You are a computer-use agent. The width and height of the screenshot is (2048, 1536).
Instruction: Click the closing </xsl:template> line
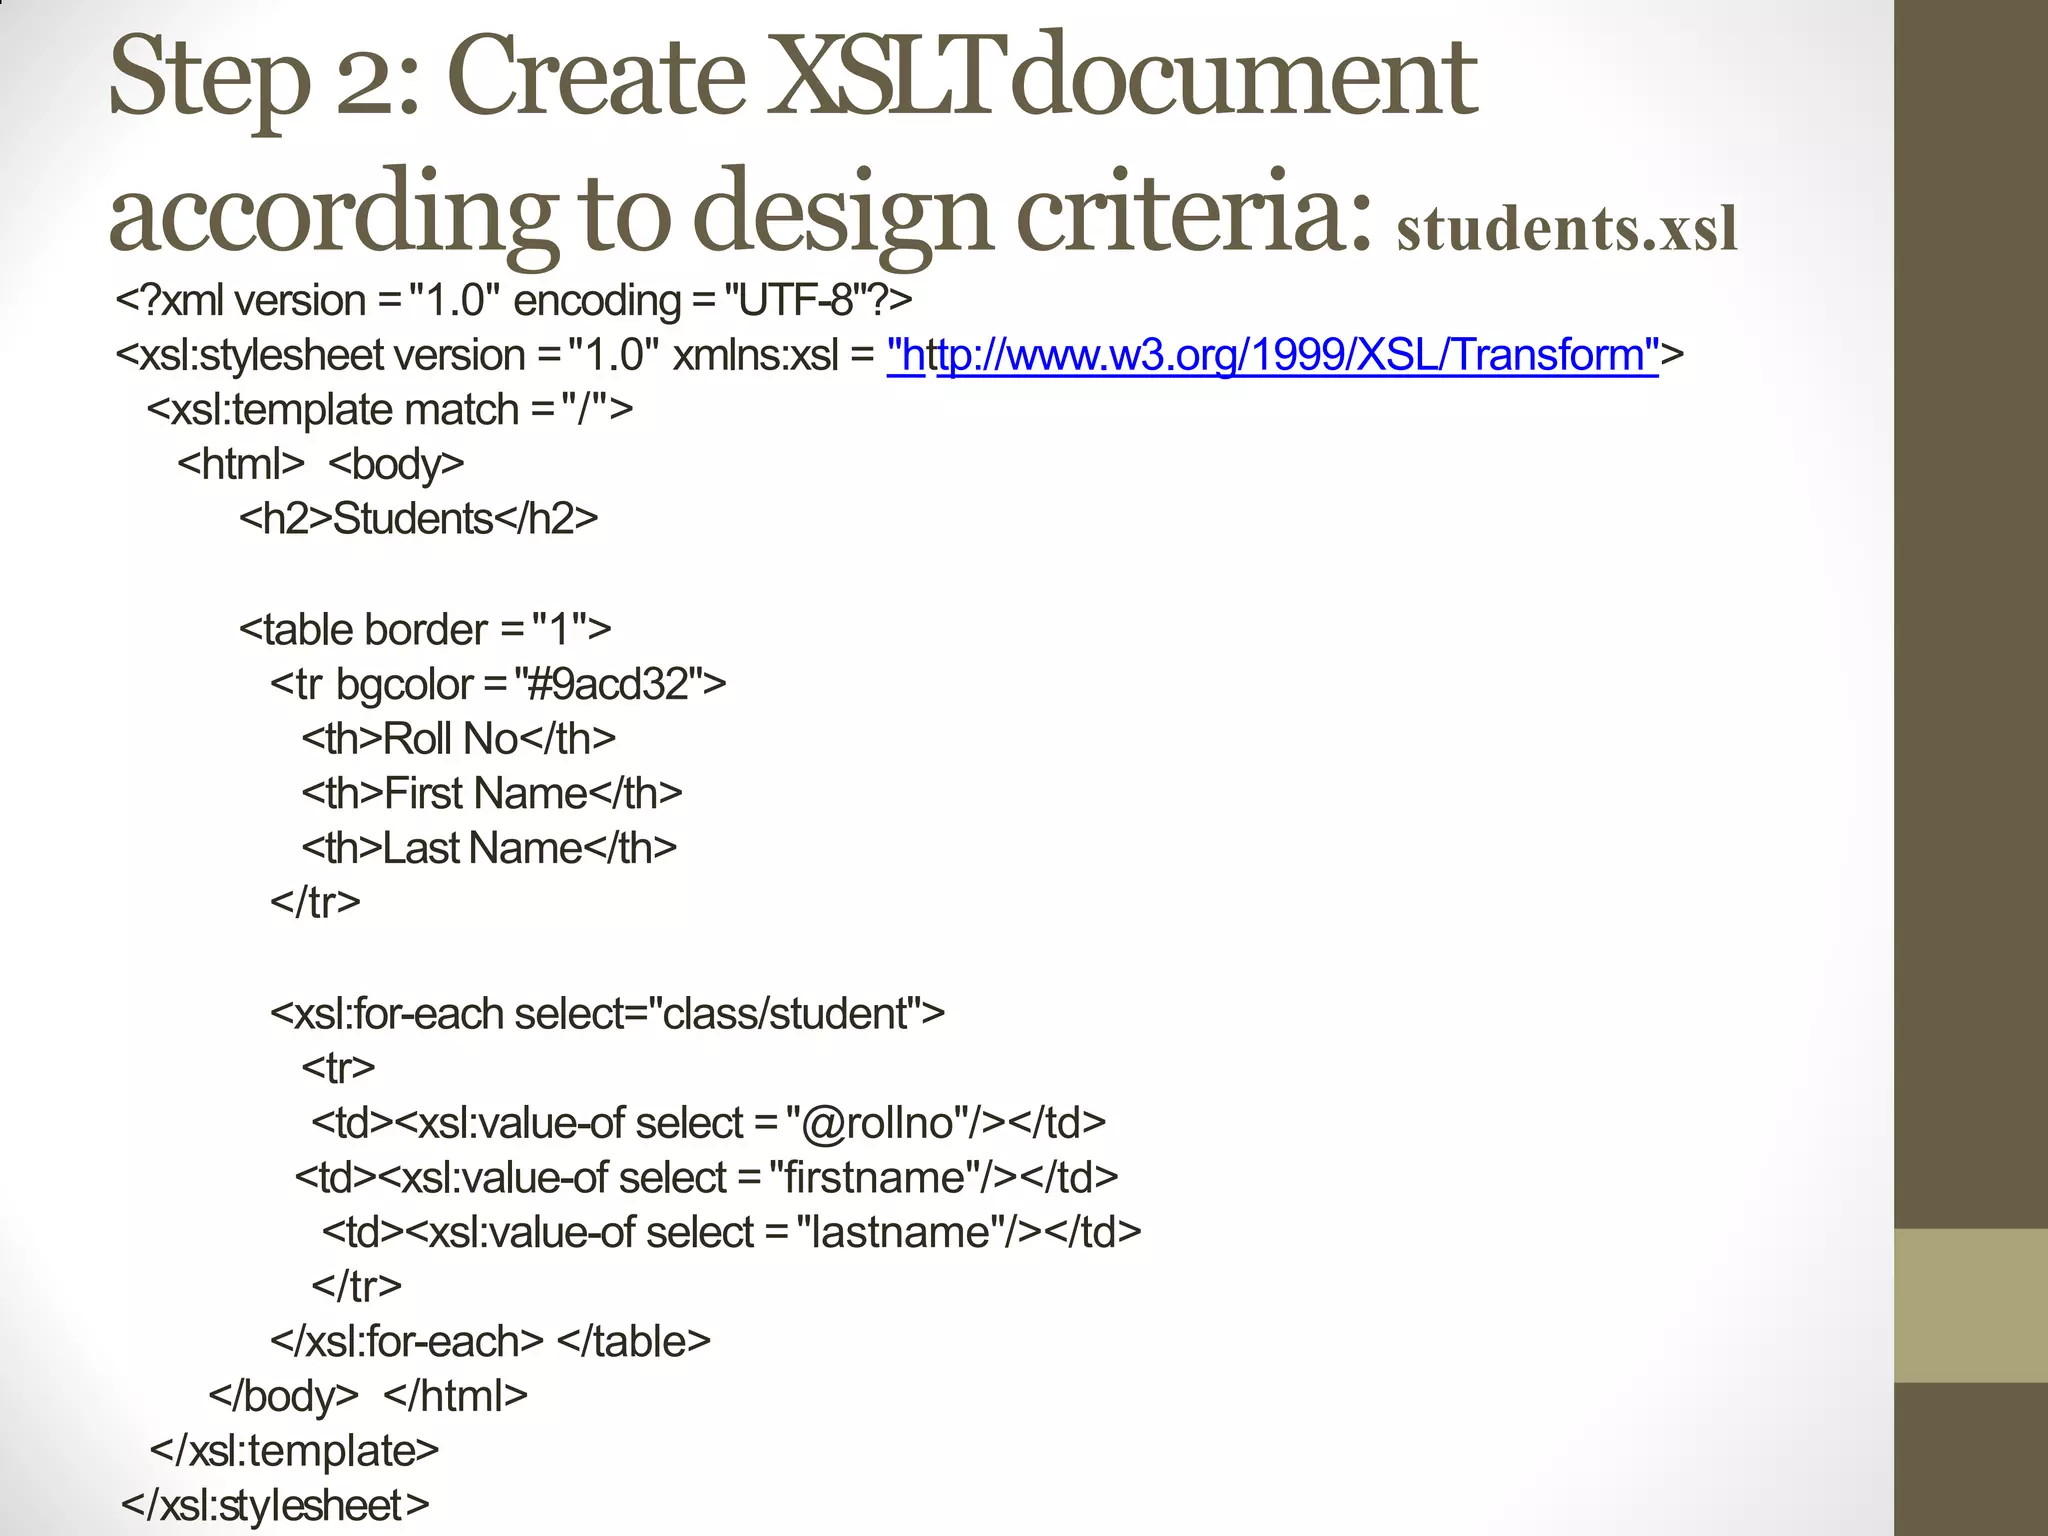click(294, 1451)
